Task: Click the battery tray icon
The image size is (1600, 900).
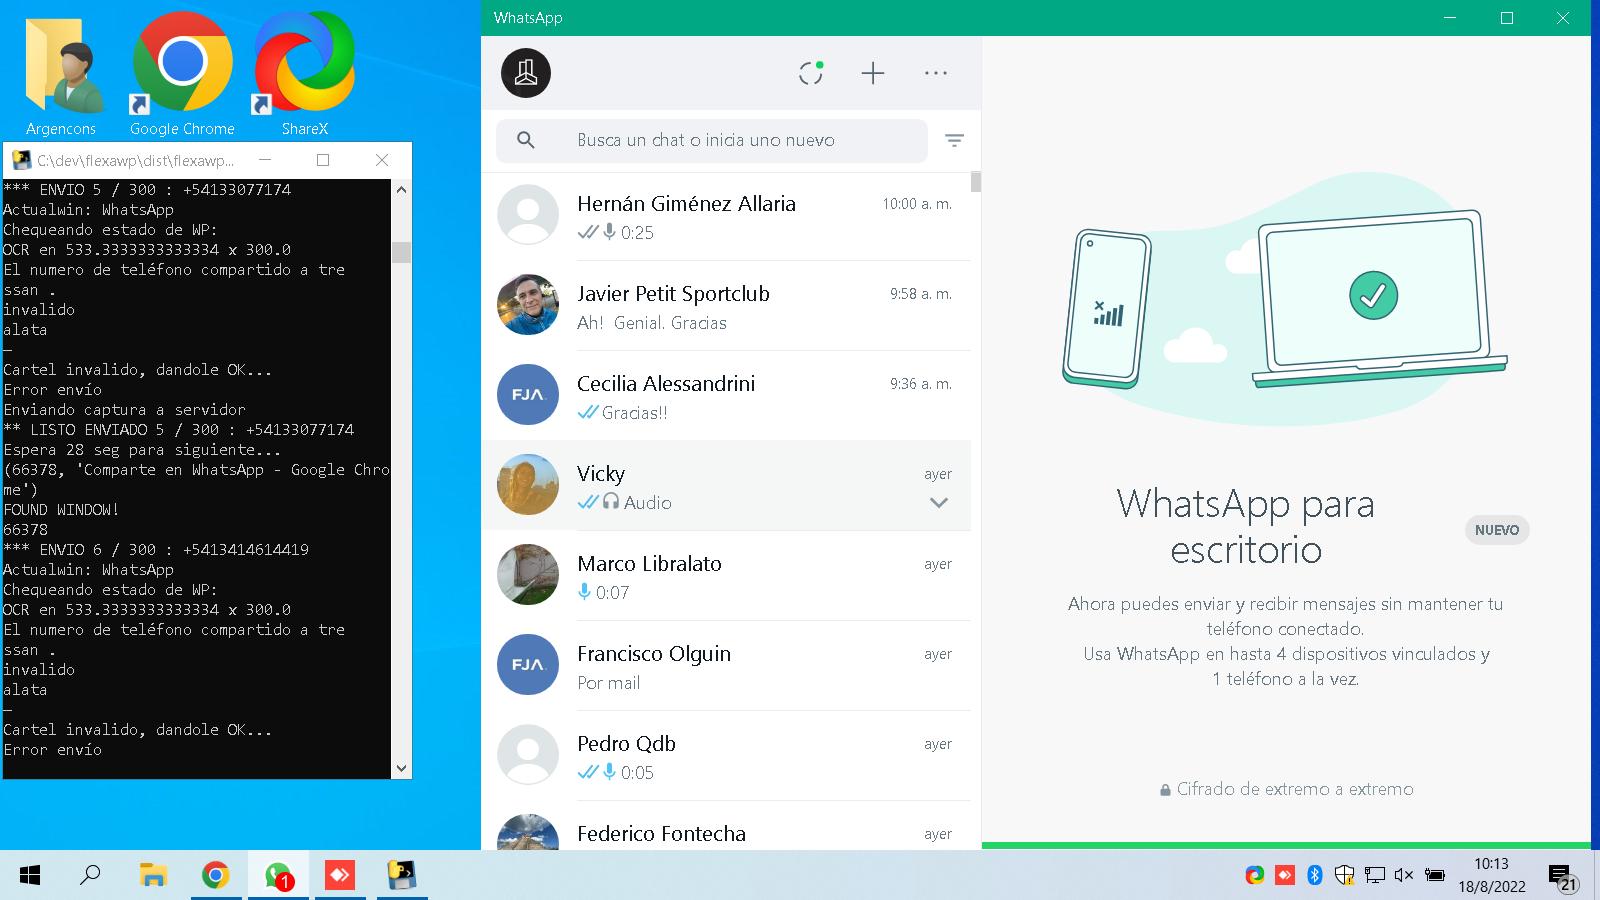Action: coord(1435,876)
